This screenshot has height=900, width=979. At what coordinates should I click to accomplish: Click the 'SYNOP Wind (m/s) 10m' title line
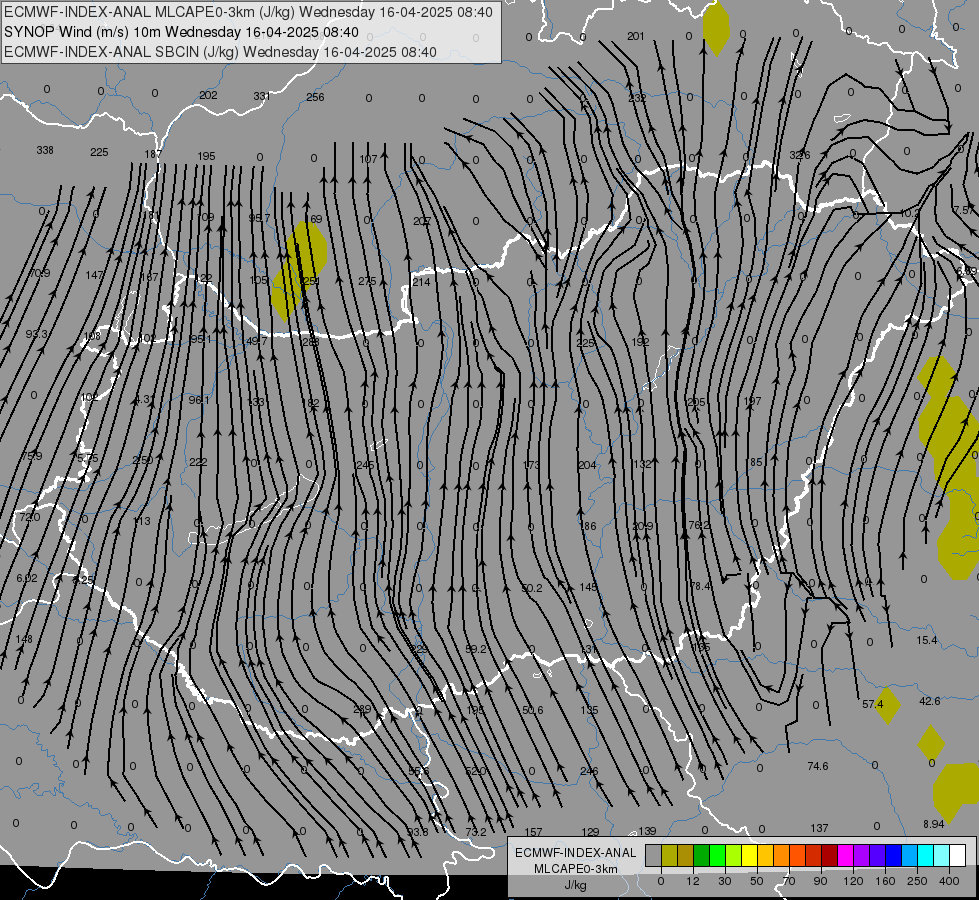click(x=181, y=32)
